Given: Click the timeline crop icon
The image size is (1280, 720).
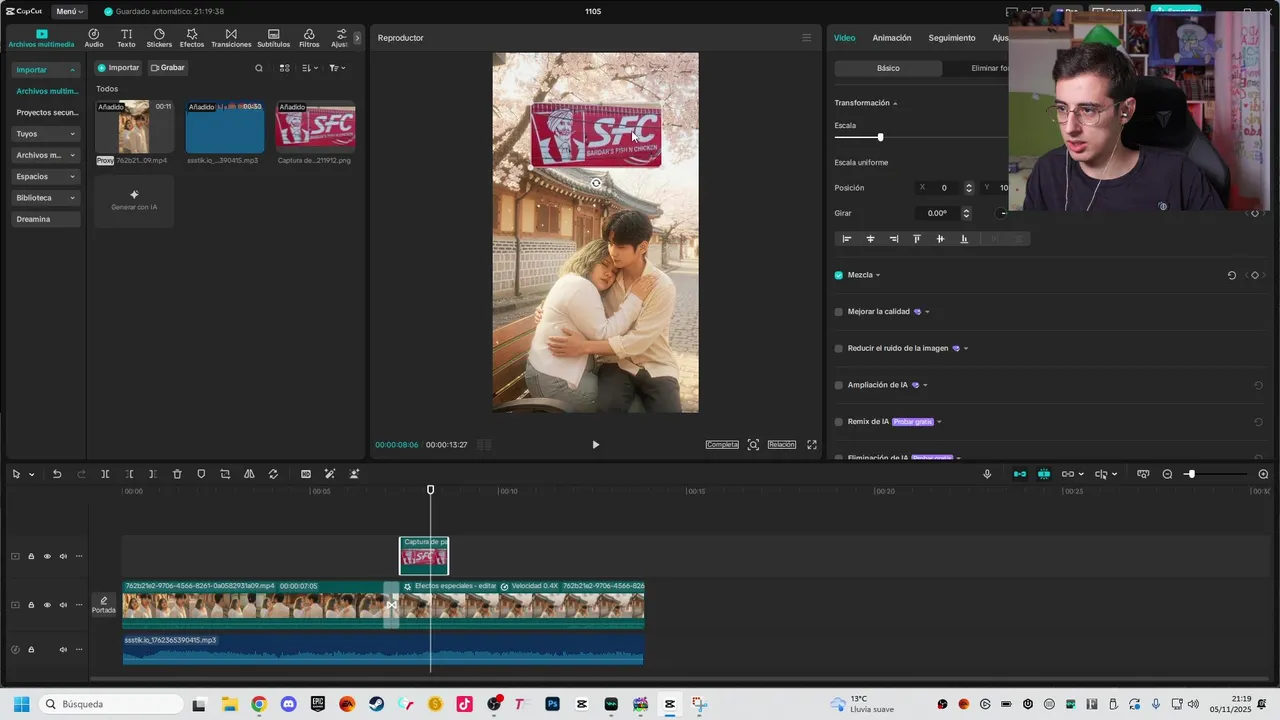Looking at the screenshot, I should (x=225, y=474).
